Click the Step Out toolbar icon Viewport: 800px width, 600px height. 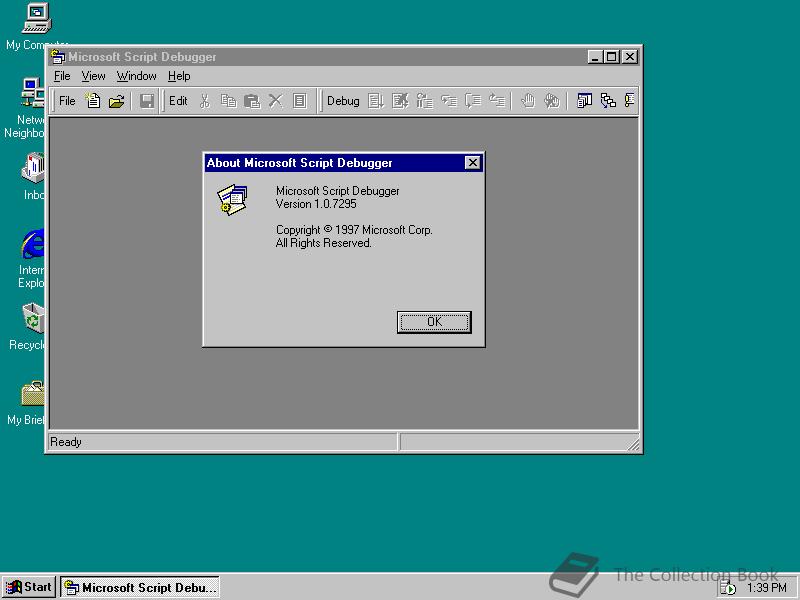[497, 101]
